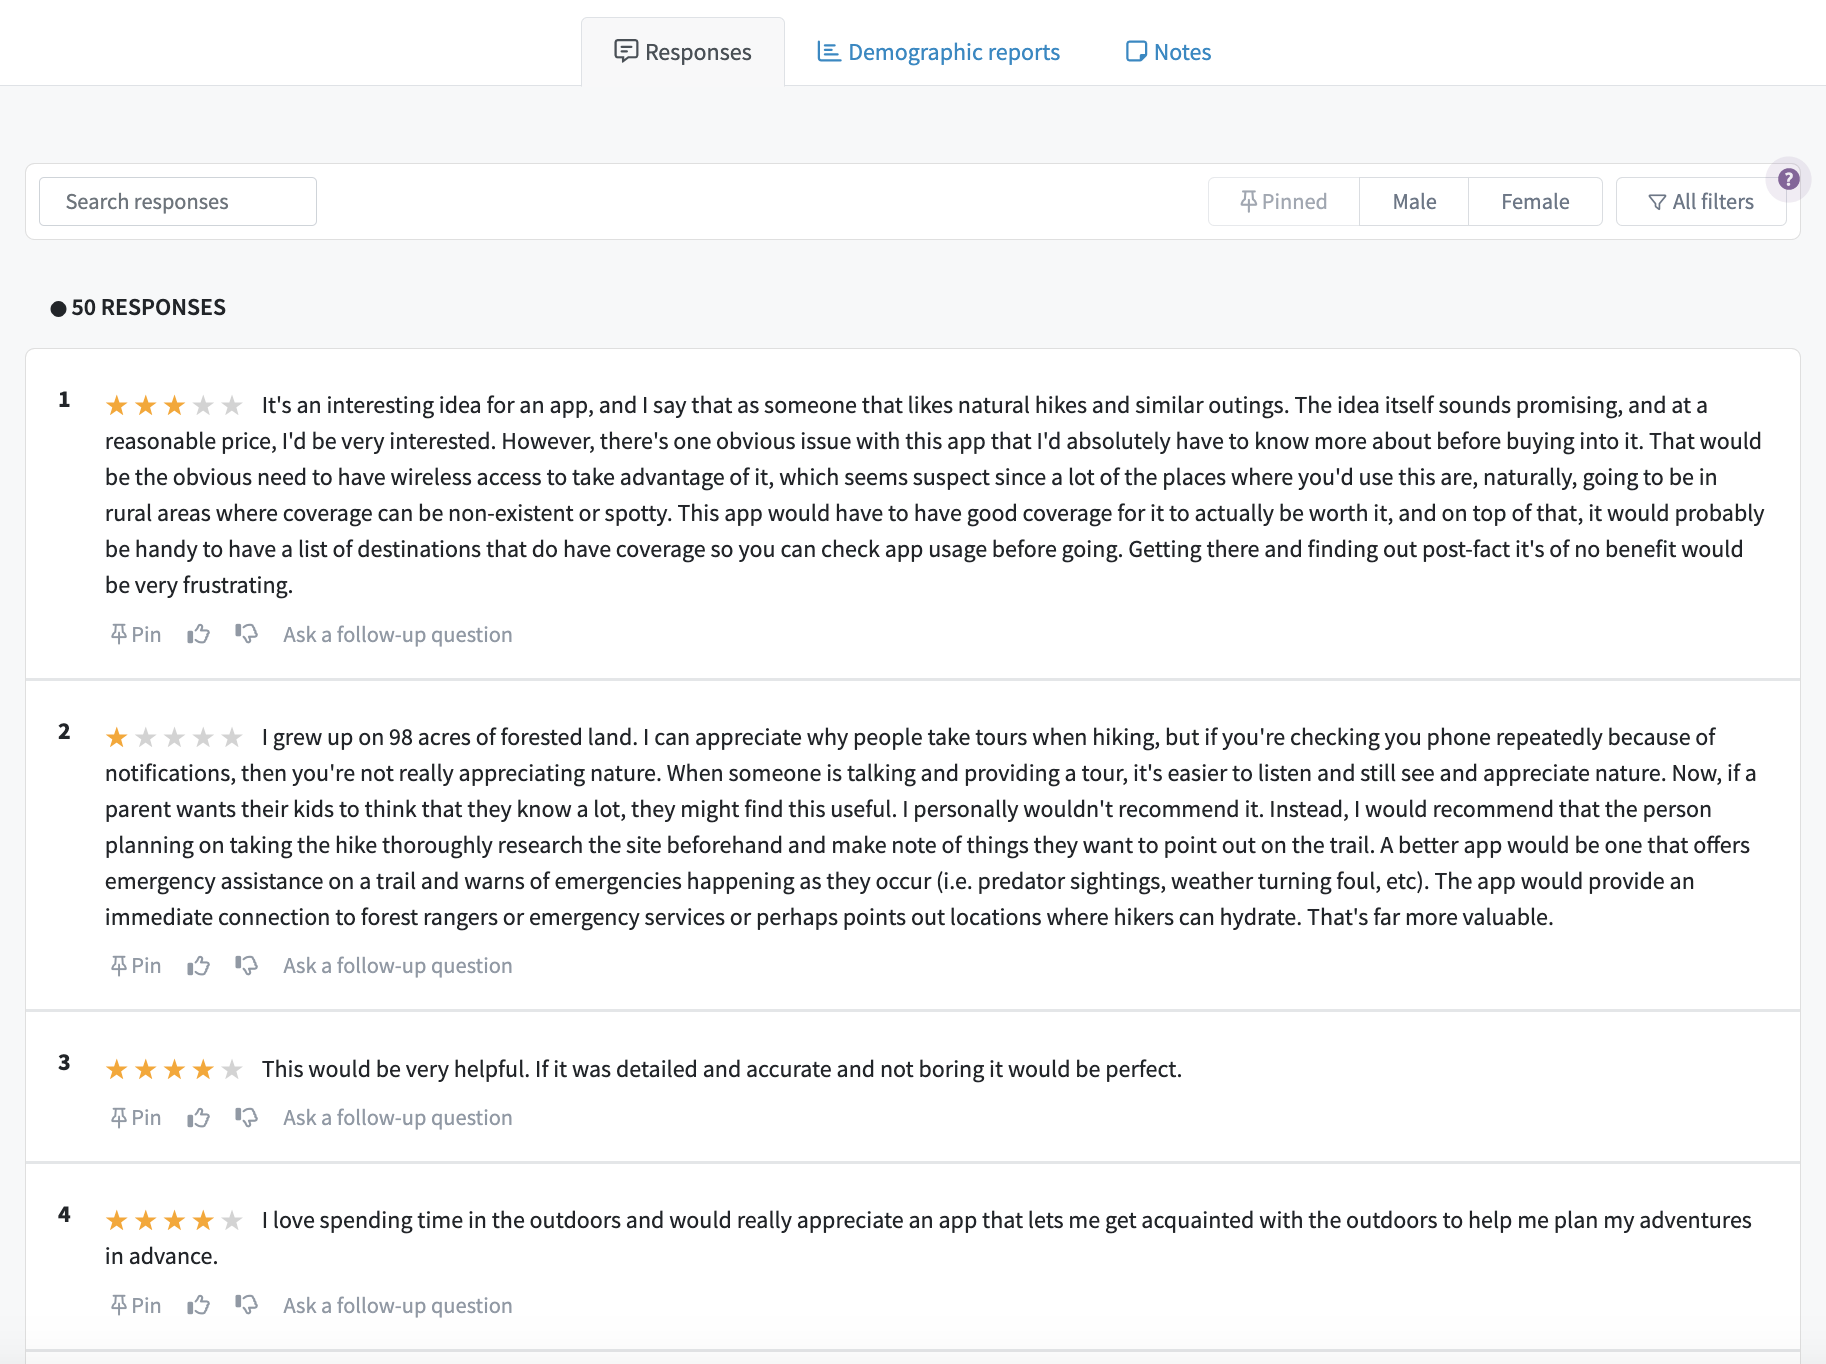1826x1364 pixels.
Task: Click thumbs up icon on response 4
Action: coord(198,1305)
